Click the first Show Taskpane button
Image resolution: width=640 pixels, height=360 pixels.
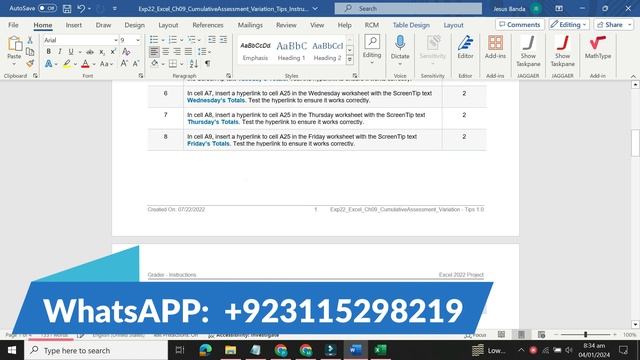pos(528,51)
